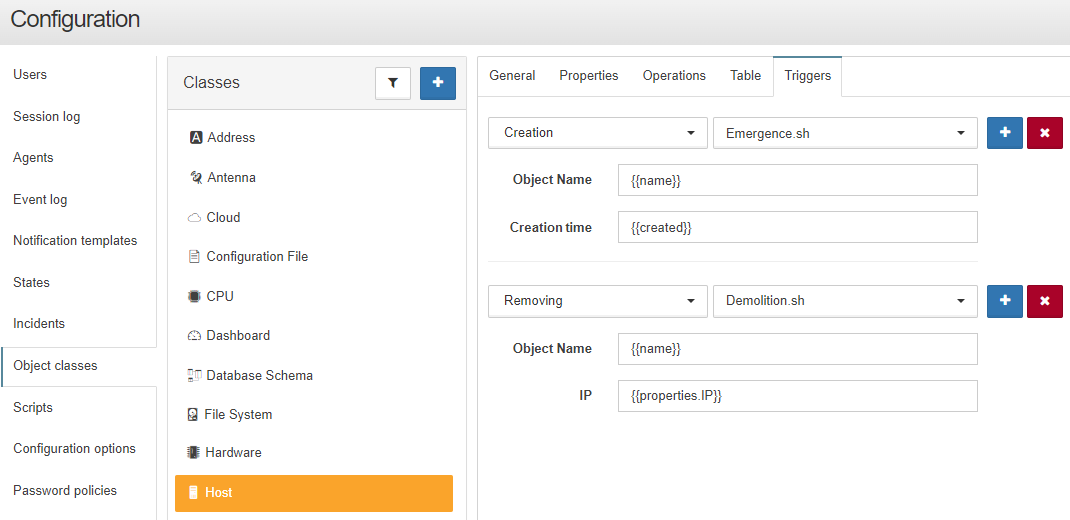The image size is (1070, 520).
Task: Open the Creation event dropdown
Action: click(x=598, y=133)
